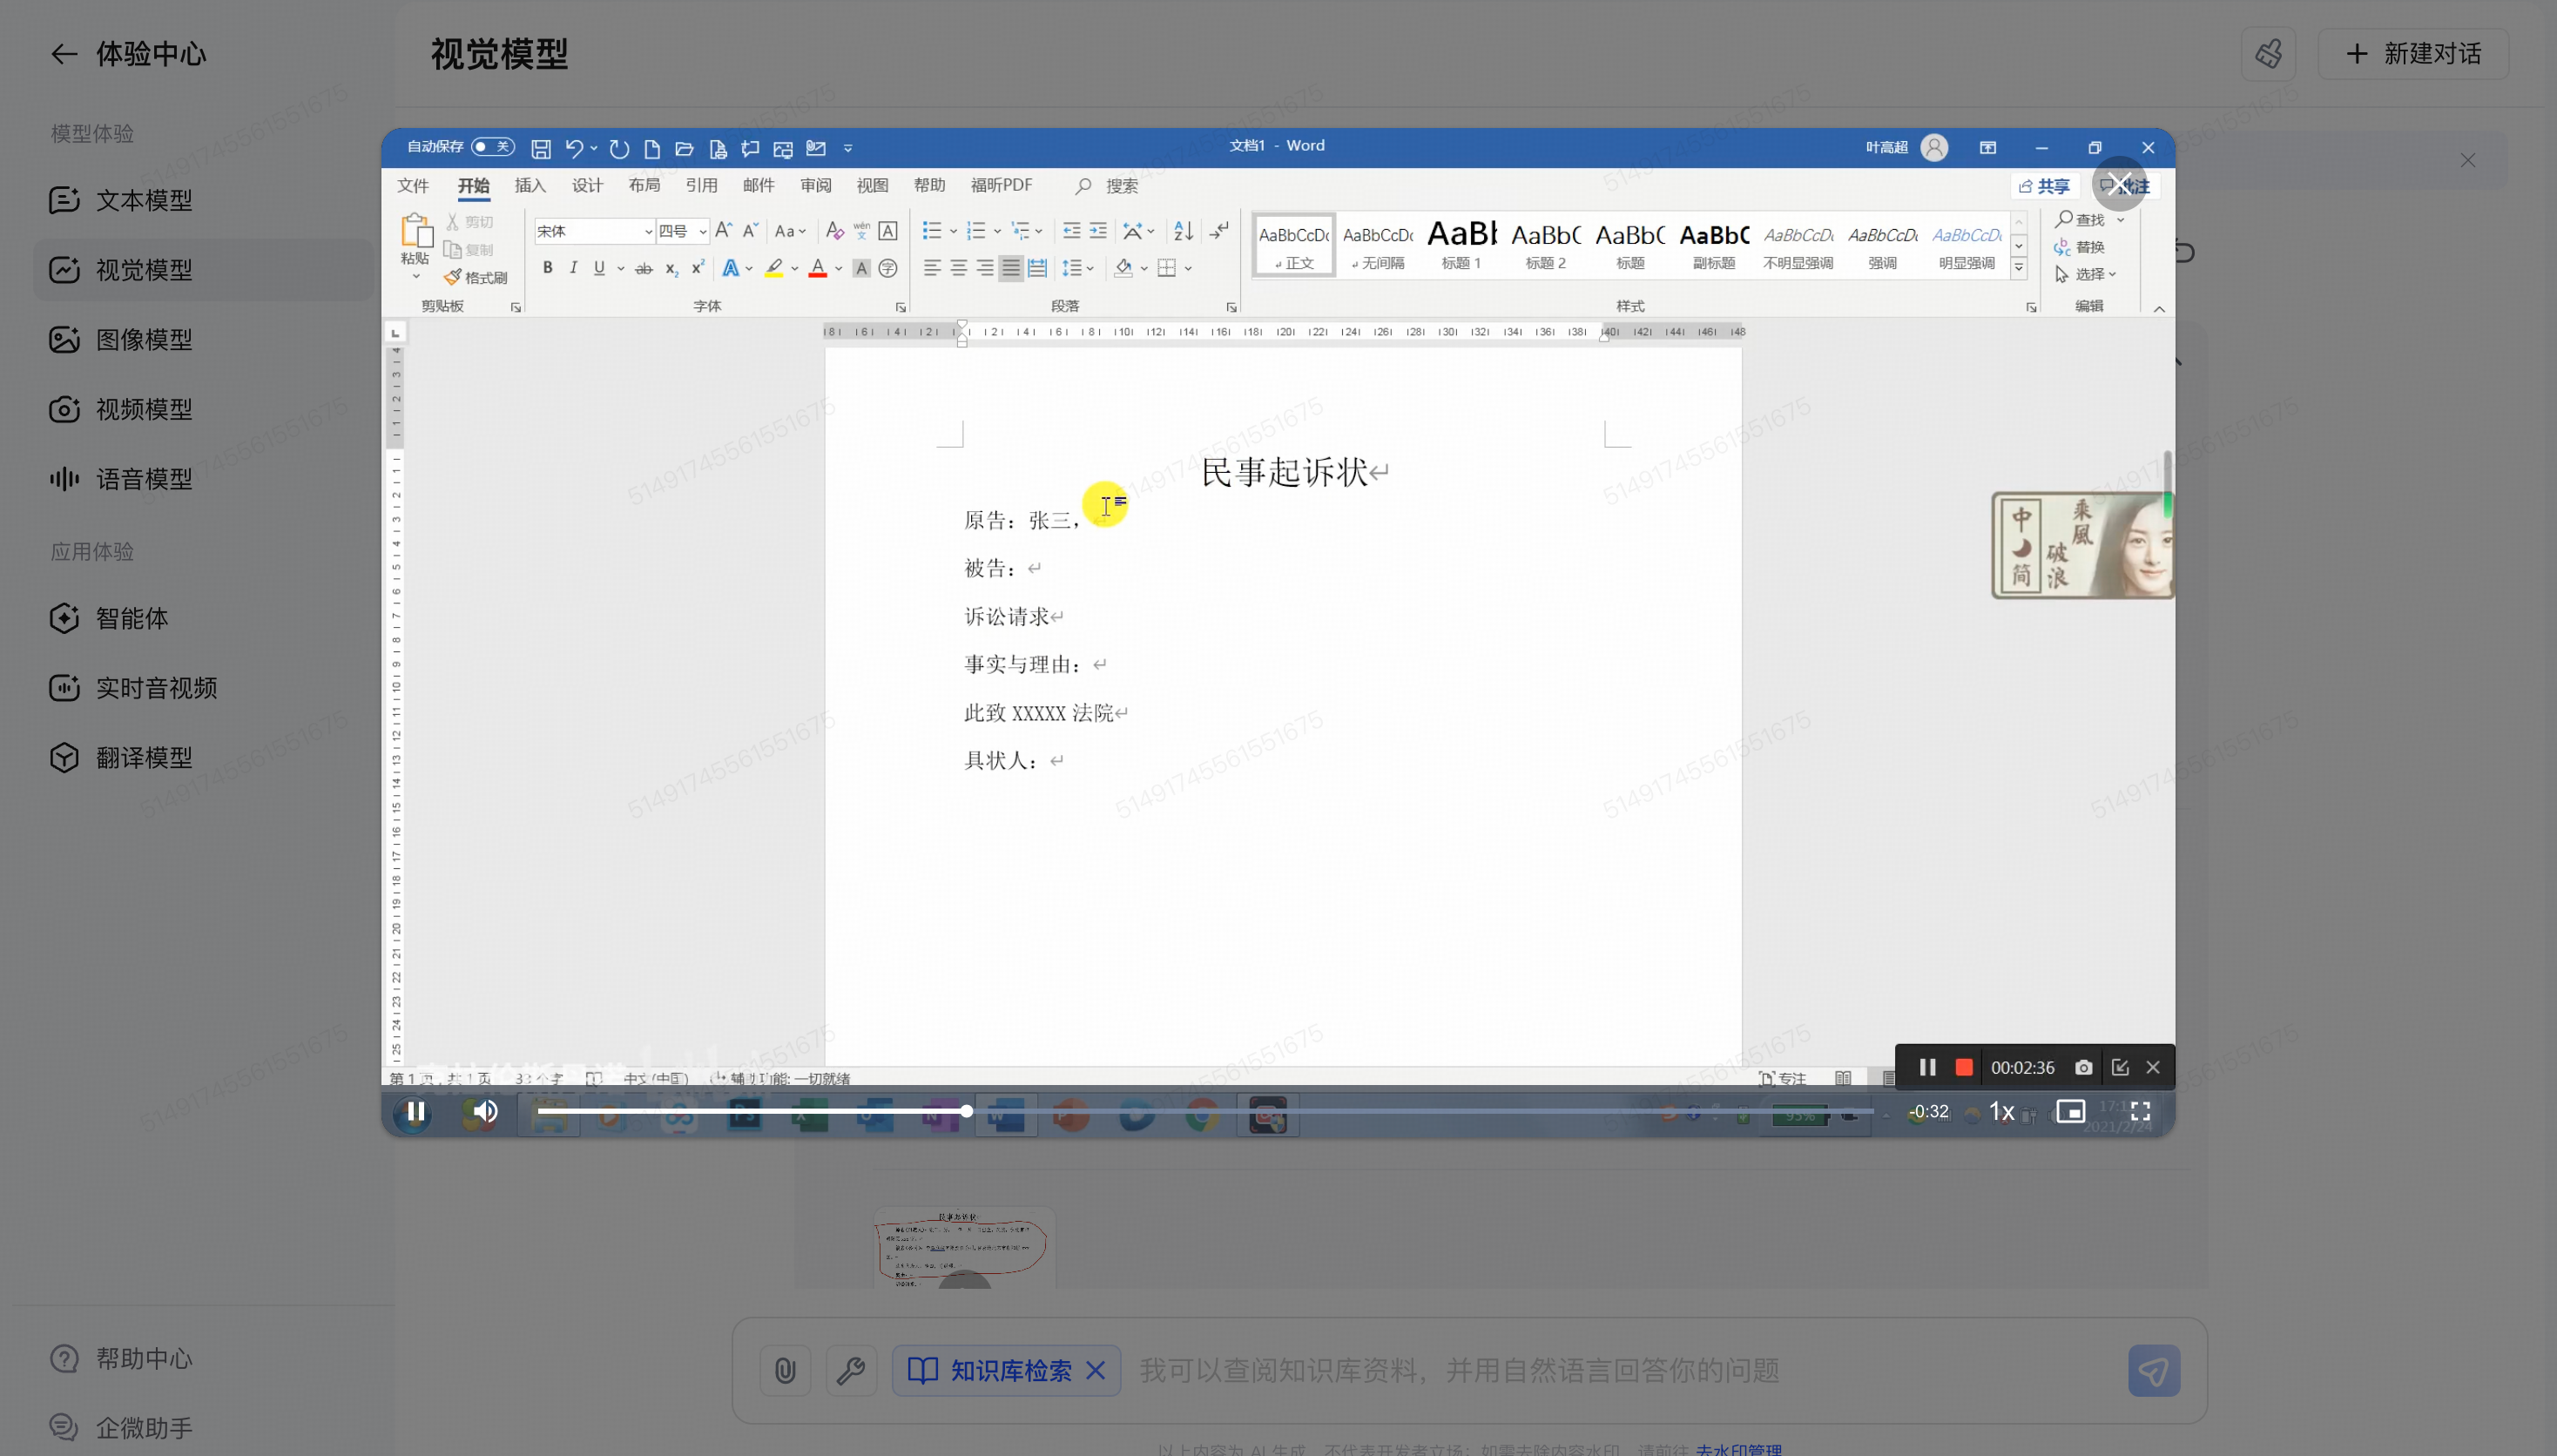The image size is (2557, 1456).
Task: Mute the video volume
Action: (486, 1111)
